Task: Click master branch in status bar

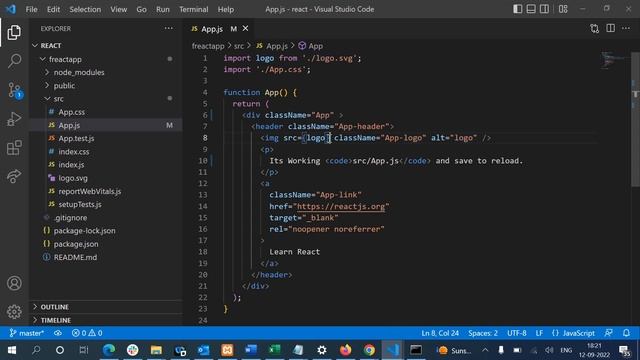Action: tap(27, 333)
